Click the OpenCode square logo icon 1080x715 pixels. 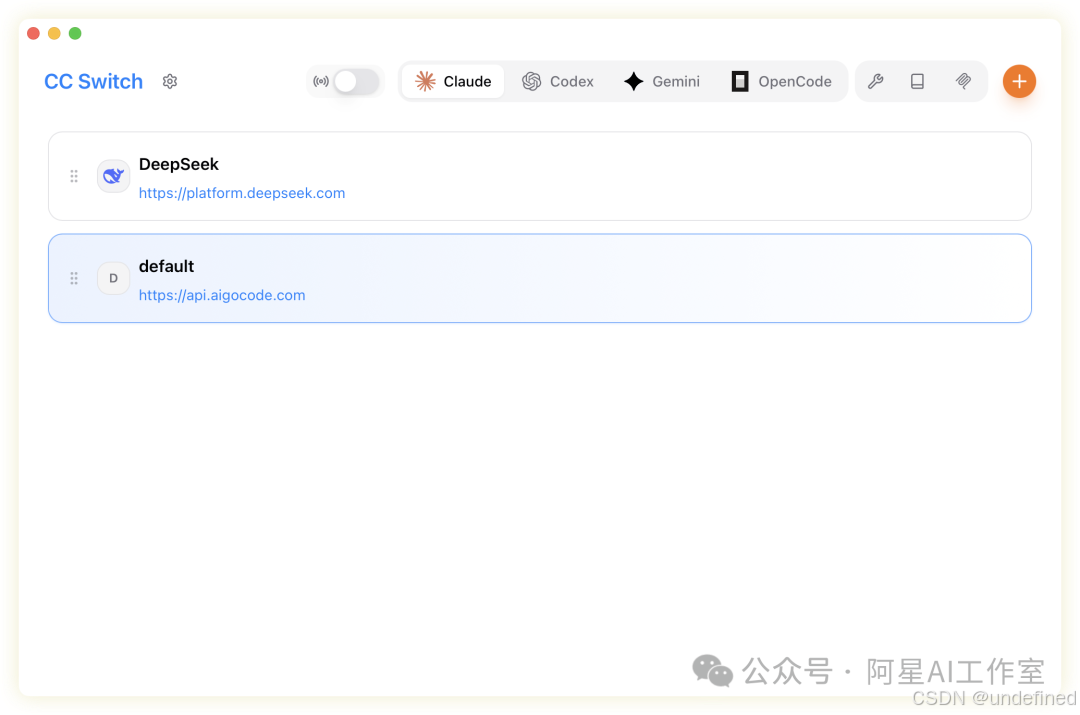click(740, 81)
